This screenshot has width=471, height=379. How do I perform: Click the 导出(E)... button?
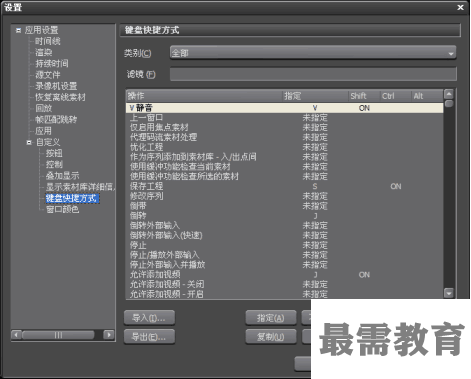click(149, 337)
